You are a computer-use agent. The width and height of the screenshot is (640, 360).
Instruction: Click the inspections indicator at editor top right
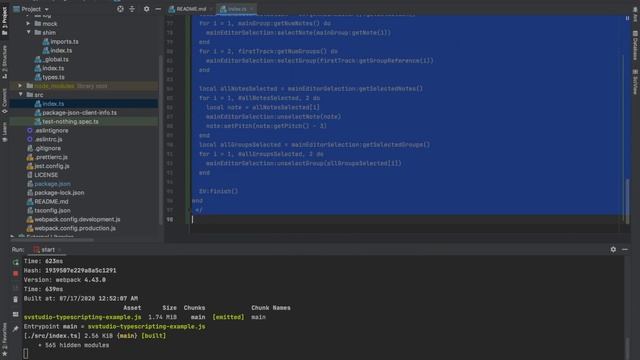point(627,18)
